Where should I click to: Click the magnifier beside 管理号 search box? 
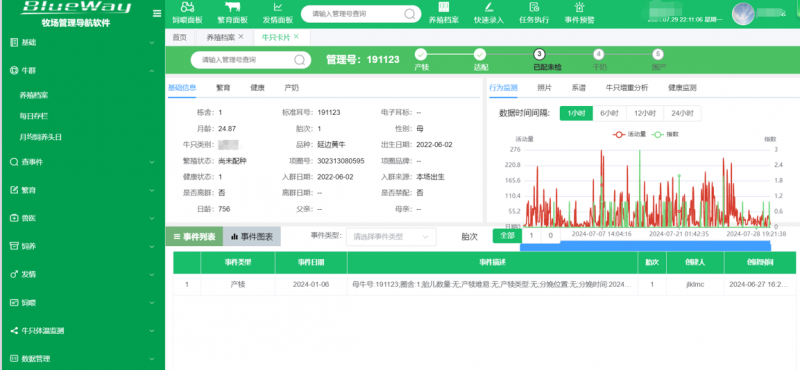coord(299,60)
